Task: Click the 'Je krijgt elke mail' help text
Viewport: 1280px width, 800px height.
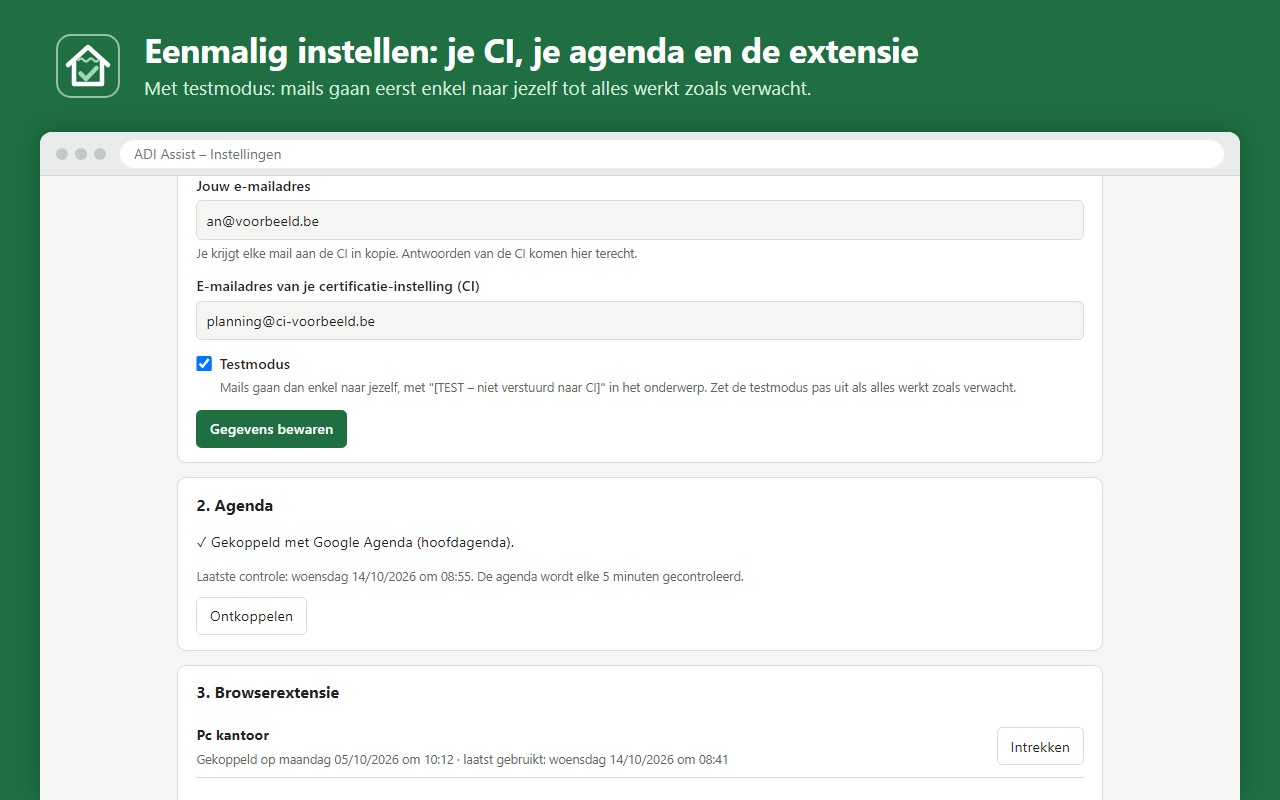Action: [x=417, y=253]
